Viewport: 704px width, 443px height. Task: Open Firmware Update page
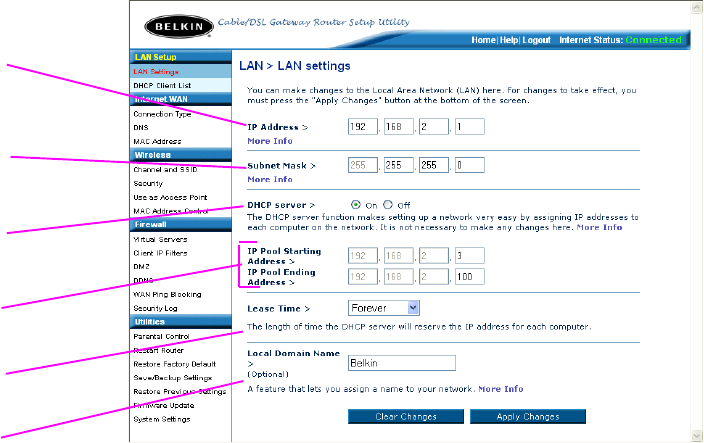[x=163, y=405]
